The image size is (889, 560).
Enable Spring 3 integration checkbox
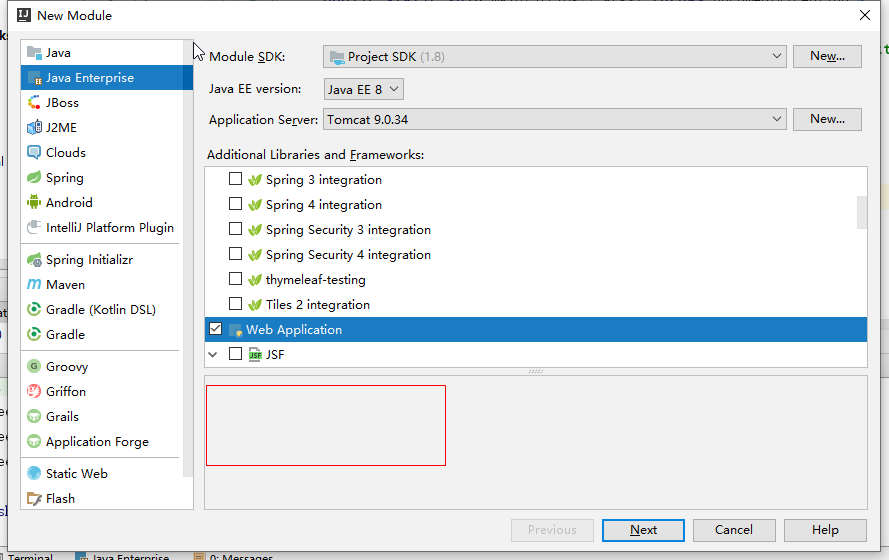(x=235, y=179)
